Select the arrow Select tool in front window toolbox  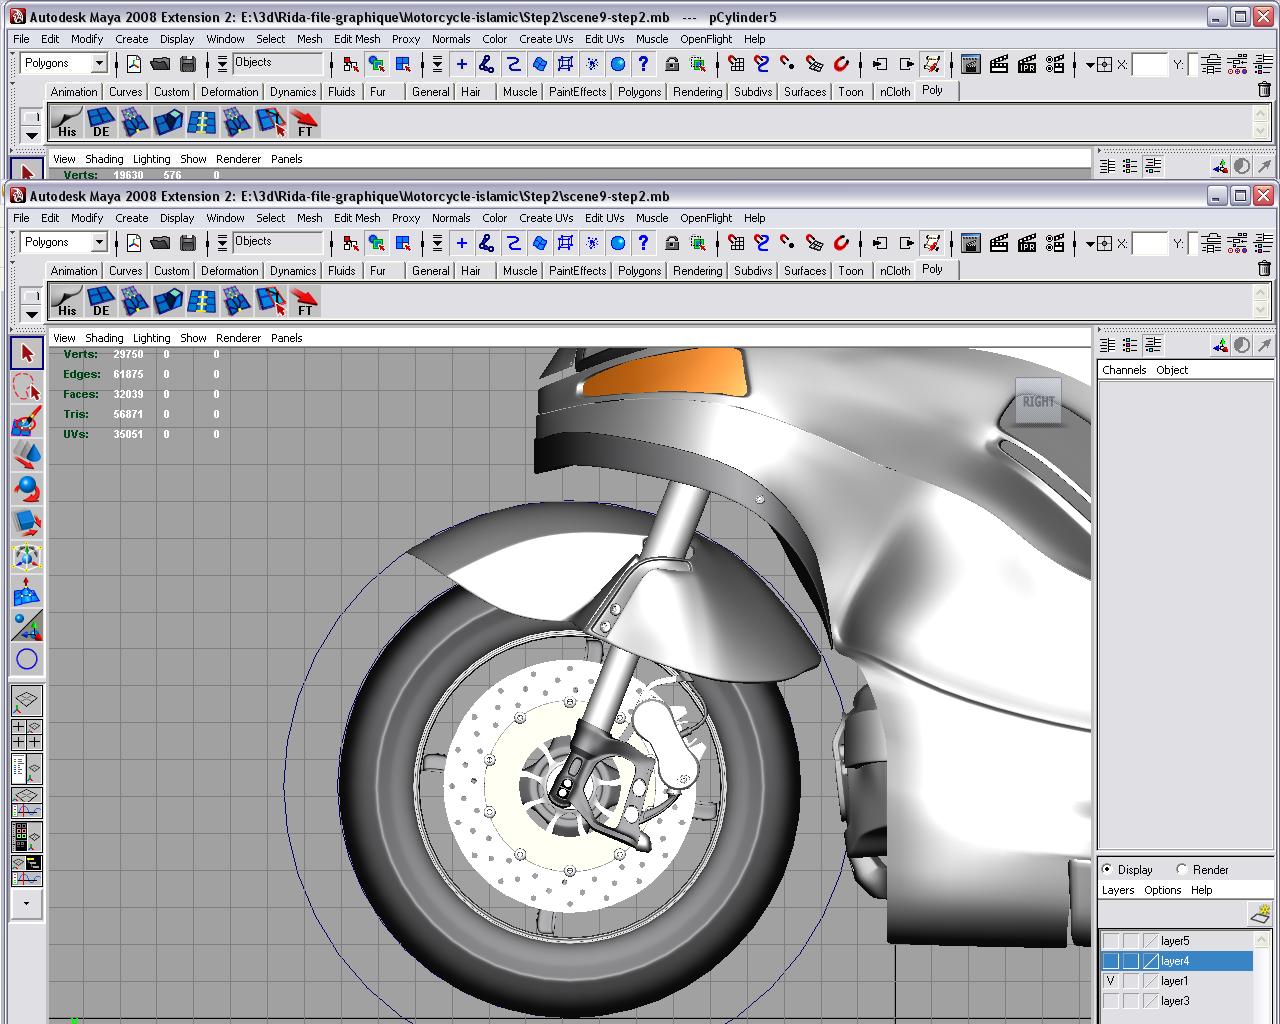27,353
